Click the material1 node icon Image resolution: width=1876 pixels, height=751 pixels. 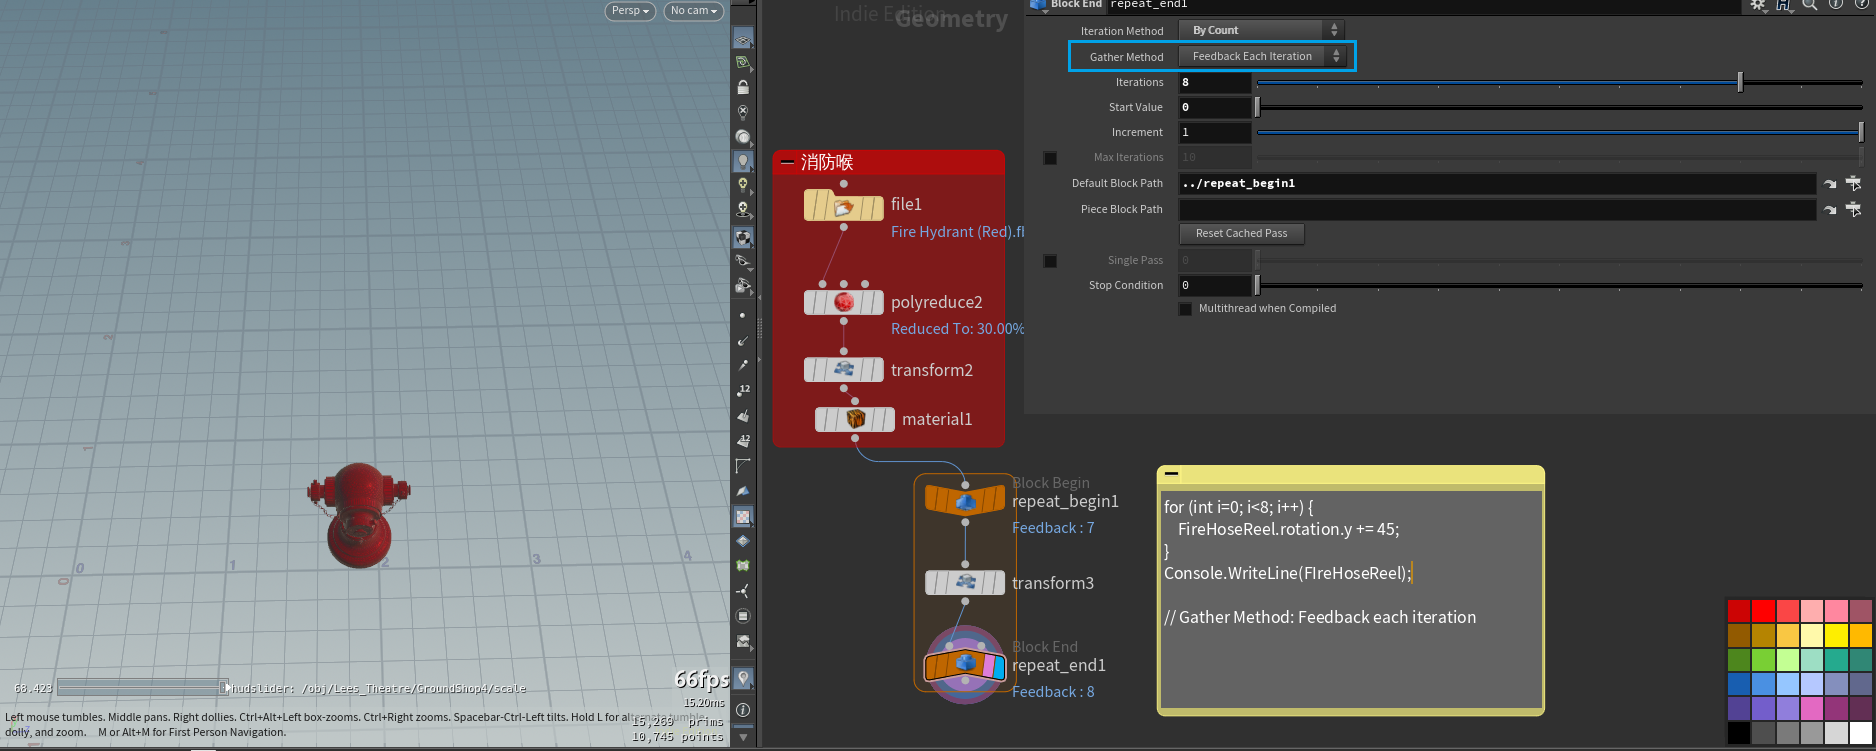click(855, 419)
